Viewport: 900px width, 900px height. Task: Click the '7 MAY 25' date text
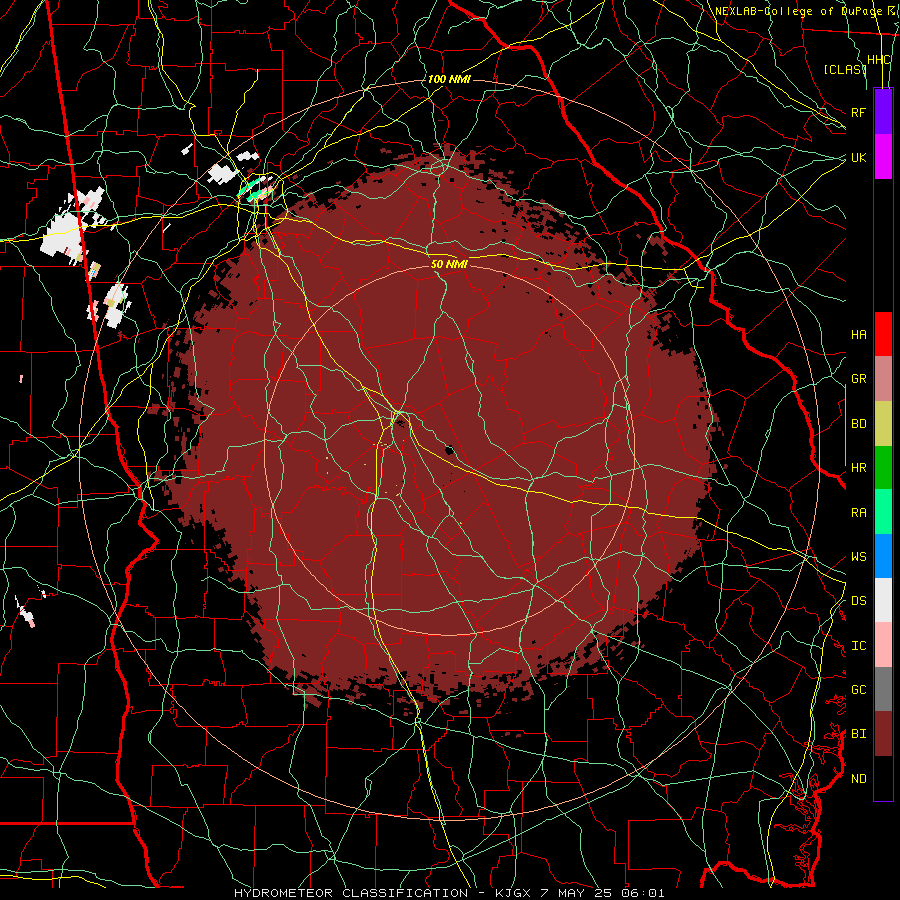576,893
